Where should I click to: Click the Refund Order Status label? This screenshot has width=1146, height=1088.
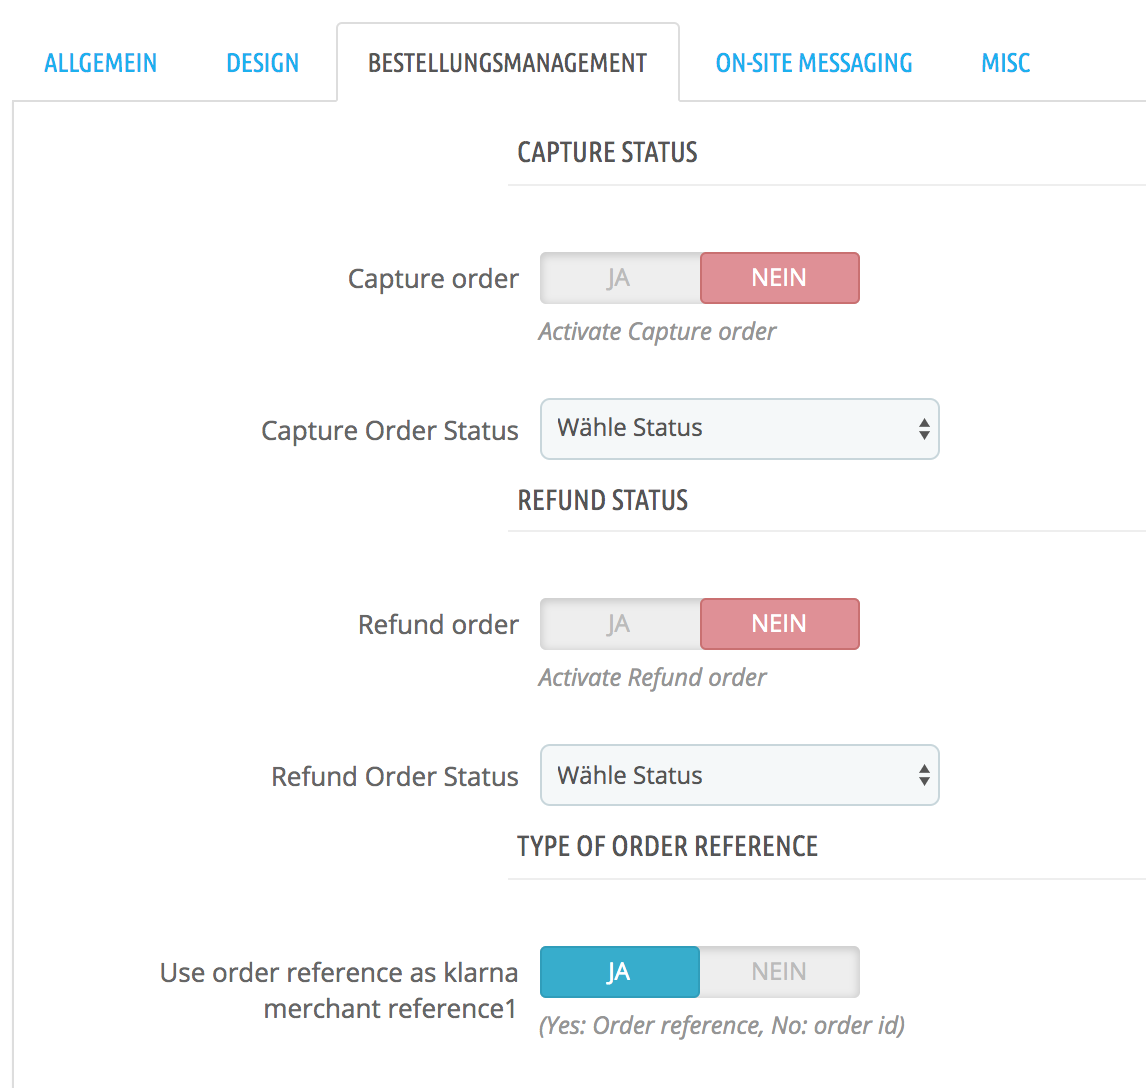[x=395, y=777]
